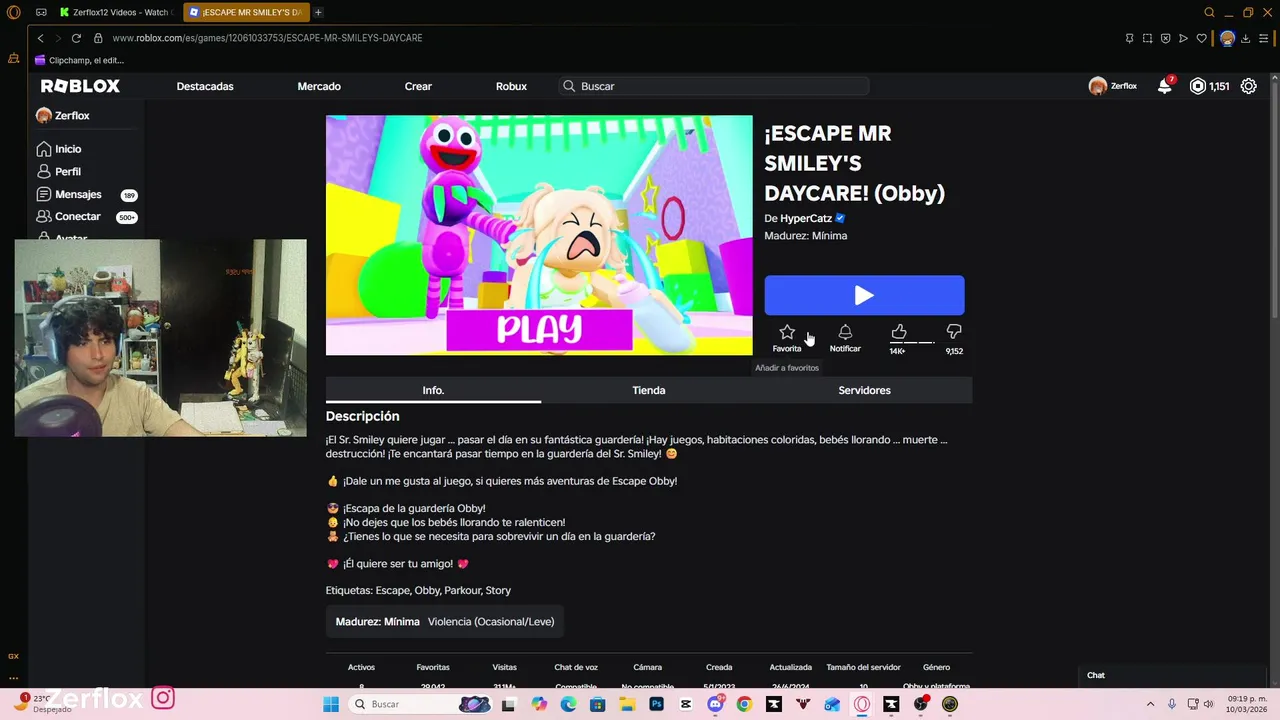Open the browser downloads icon
The image size is (1280, 720).
(x=1246, y=38)
